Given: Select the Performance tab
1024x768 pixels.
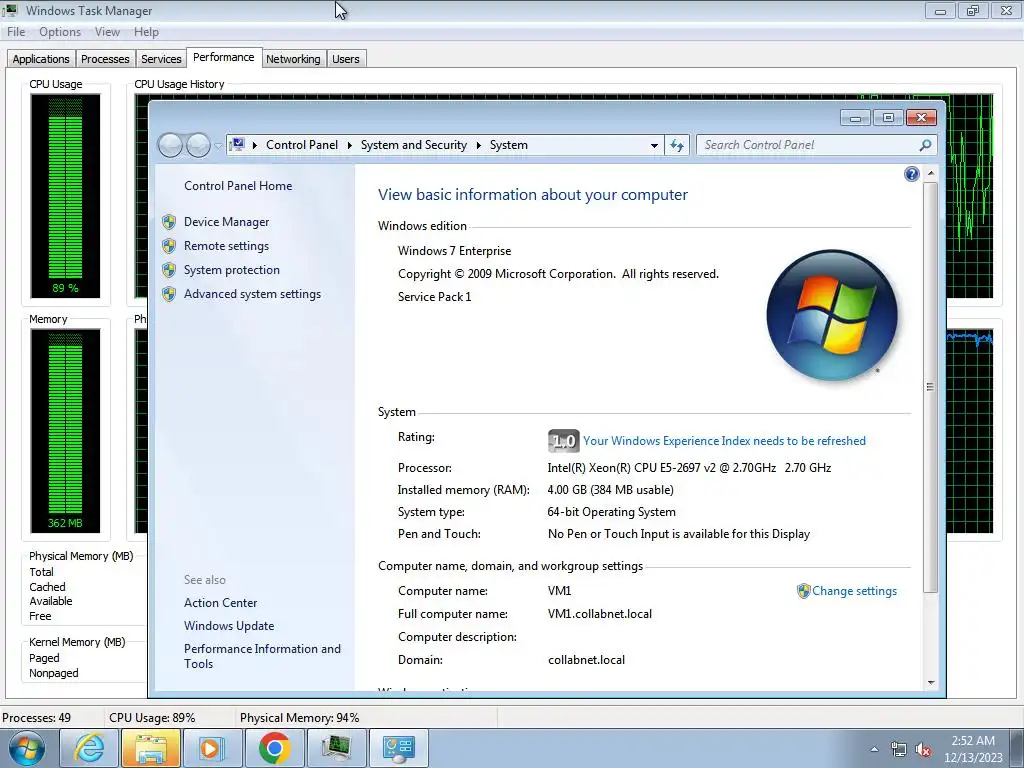Looking at the screenshot, I should click(223, 57).
